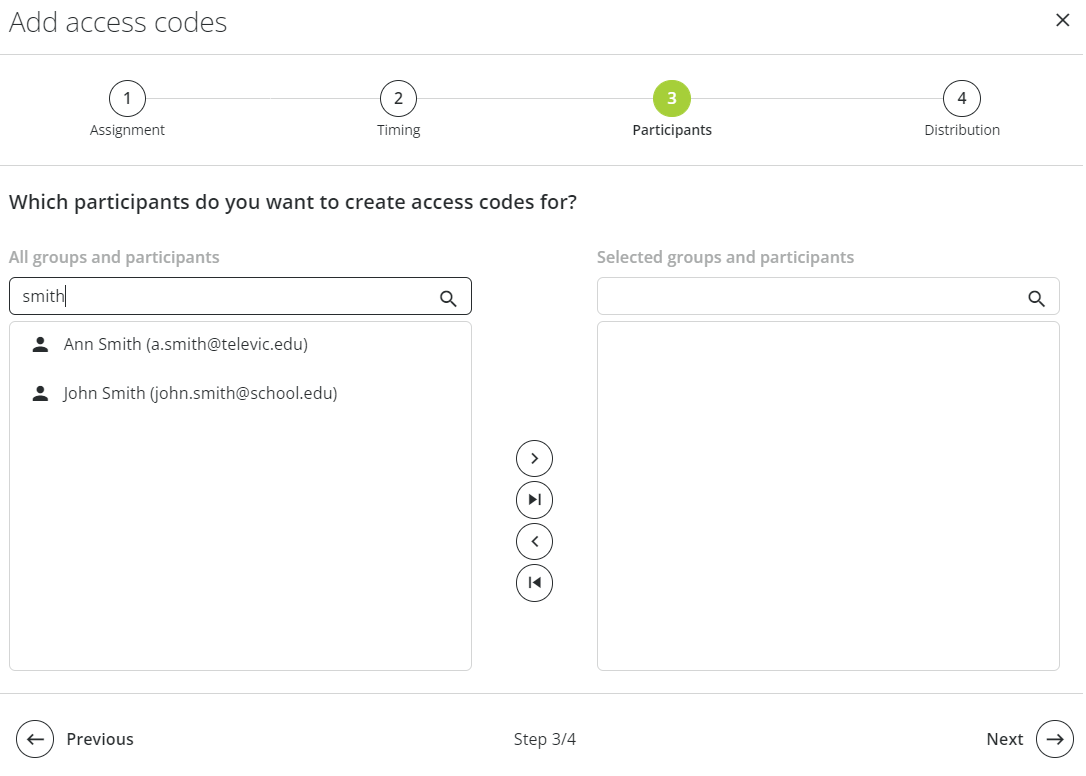Click the person icon beside John Smith
Viewport: 1086px width, 776px height.
tap(40, 394)
